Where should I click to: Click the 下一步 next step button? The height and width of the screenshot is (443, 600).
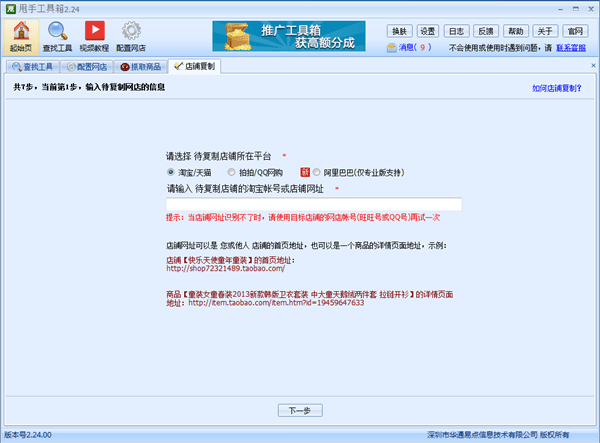[x=299, y=410]
